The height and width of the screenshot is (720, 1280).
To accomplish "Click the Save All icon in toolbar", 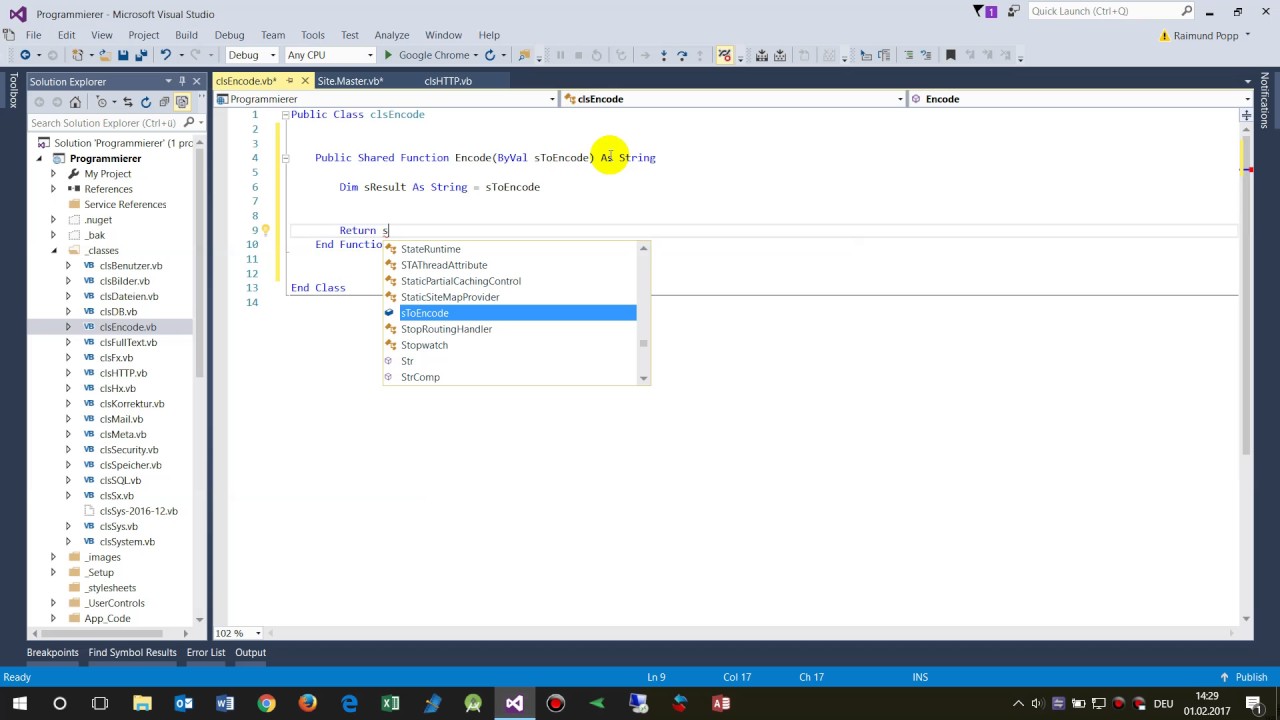I will click(140, 55).
